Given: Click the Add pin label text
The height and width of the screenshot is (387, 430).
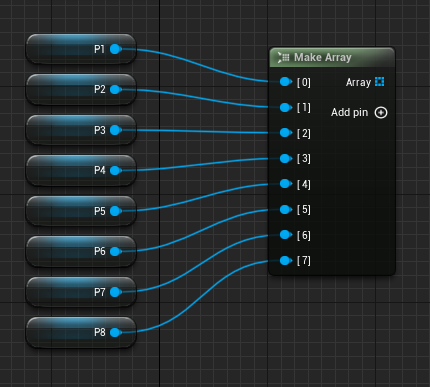Looking at the screenshot, I should coord(349,113).
